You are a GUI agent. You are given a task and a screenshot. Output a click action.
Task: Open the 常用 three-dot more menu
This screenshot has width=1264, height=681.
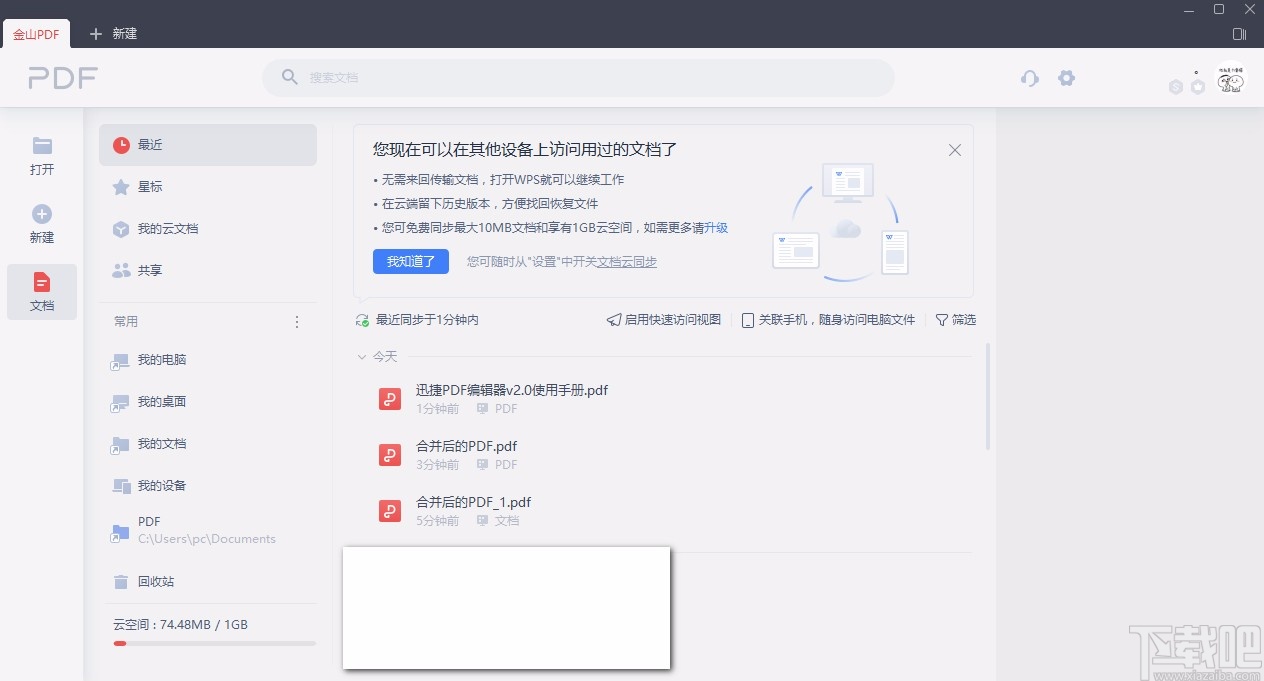297,322
